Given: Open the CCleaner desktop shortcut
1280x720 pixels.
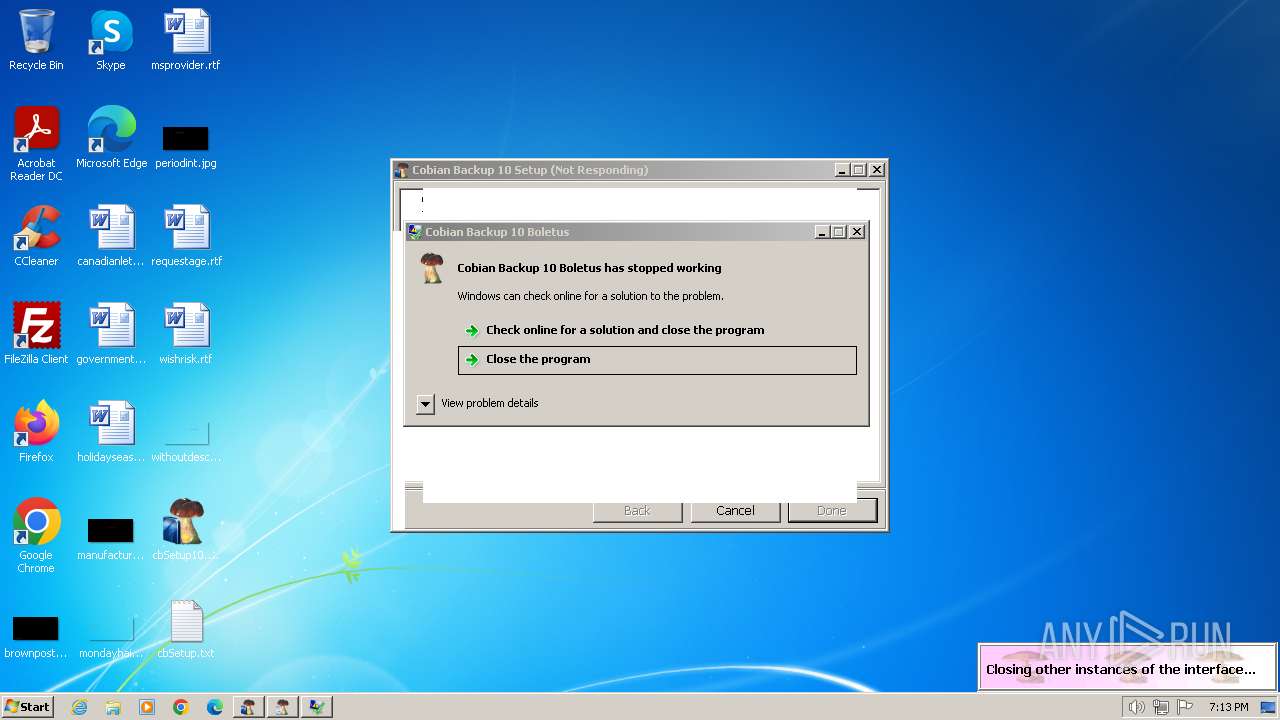Looking at the screenshot, I should pyautogui.click(x=36, y=236).
